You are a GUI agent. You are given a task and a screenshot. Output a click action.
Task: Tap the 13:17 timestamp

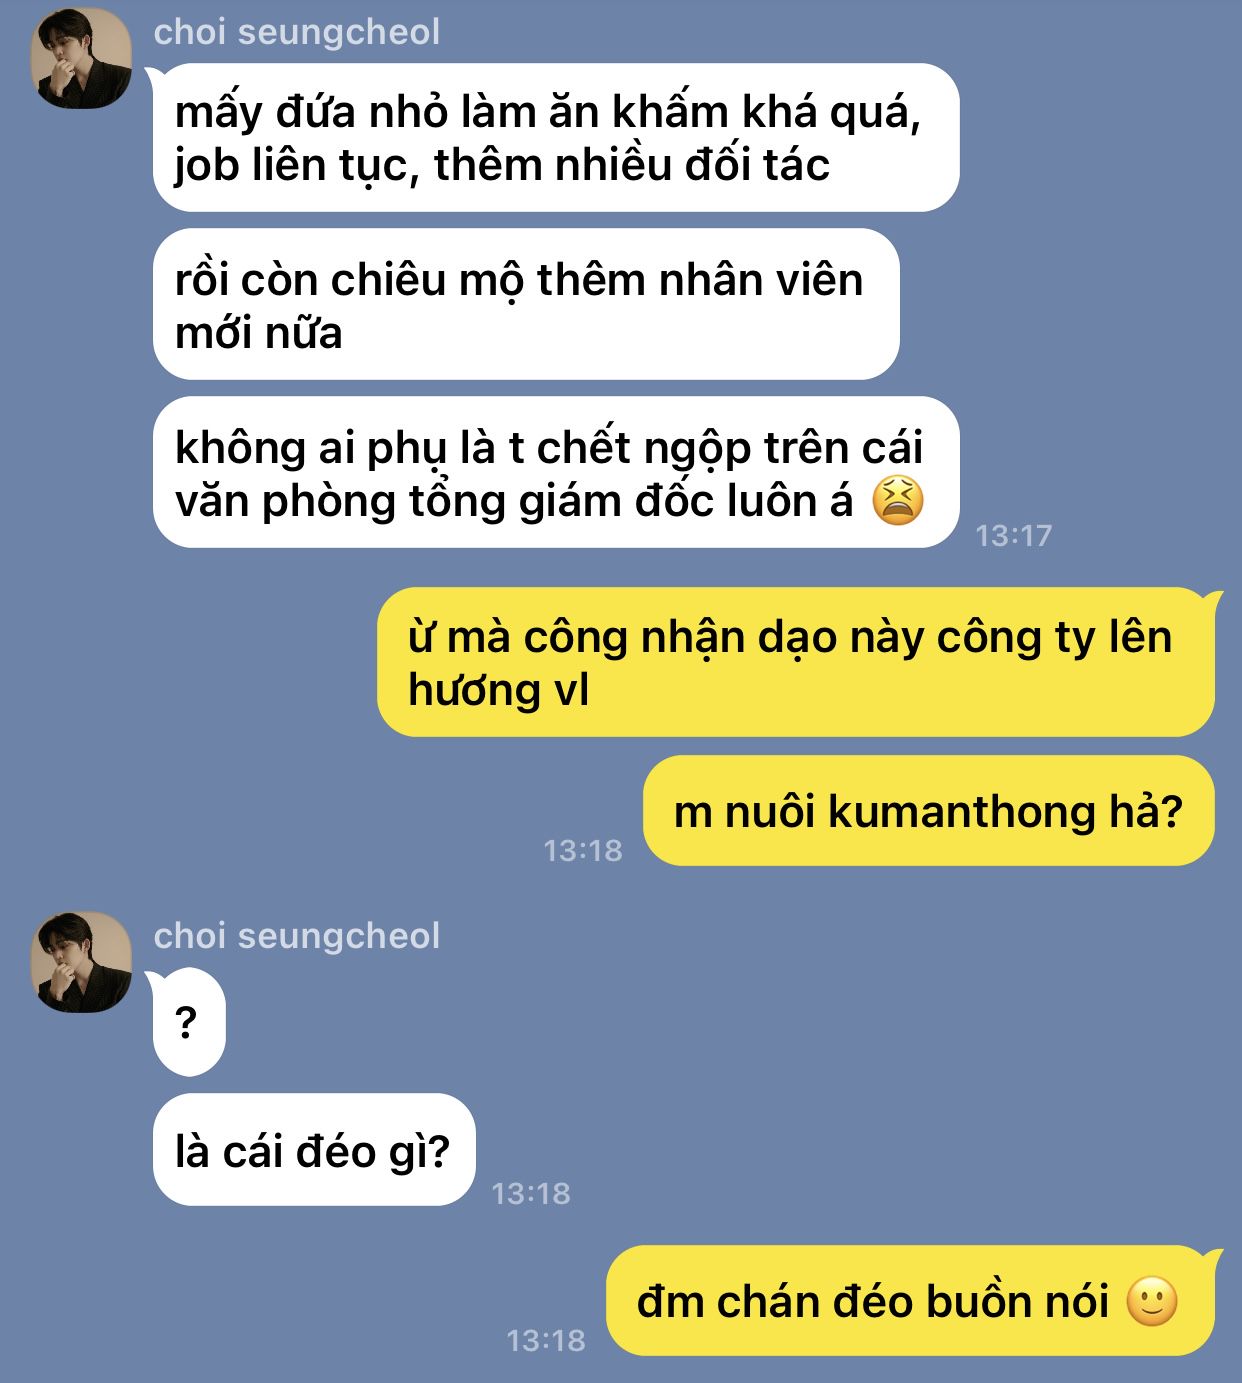click(1014, 536)
